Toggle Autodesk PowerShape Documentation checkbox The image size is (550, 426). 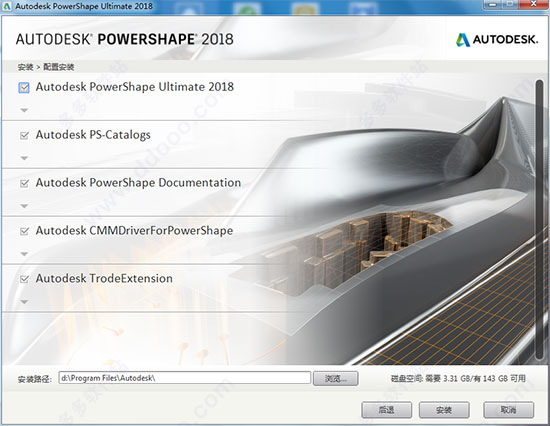tap(24, 183)
